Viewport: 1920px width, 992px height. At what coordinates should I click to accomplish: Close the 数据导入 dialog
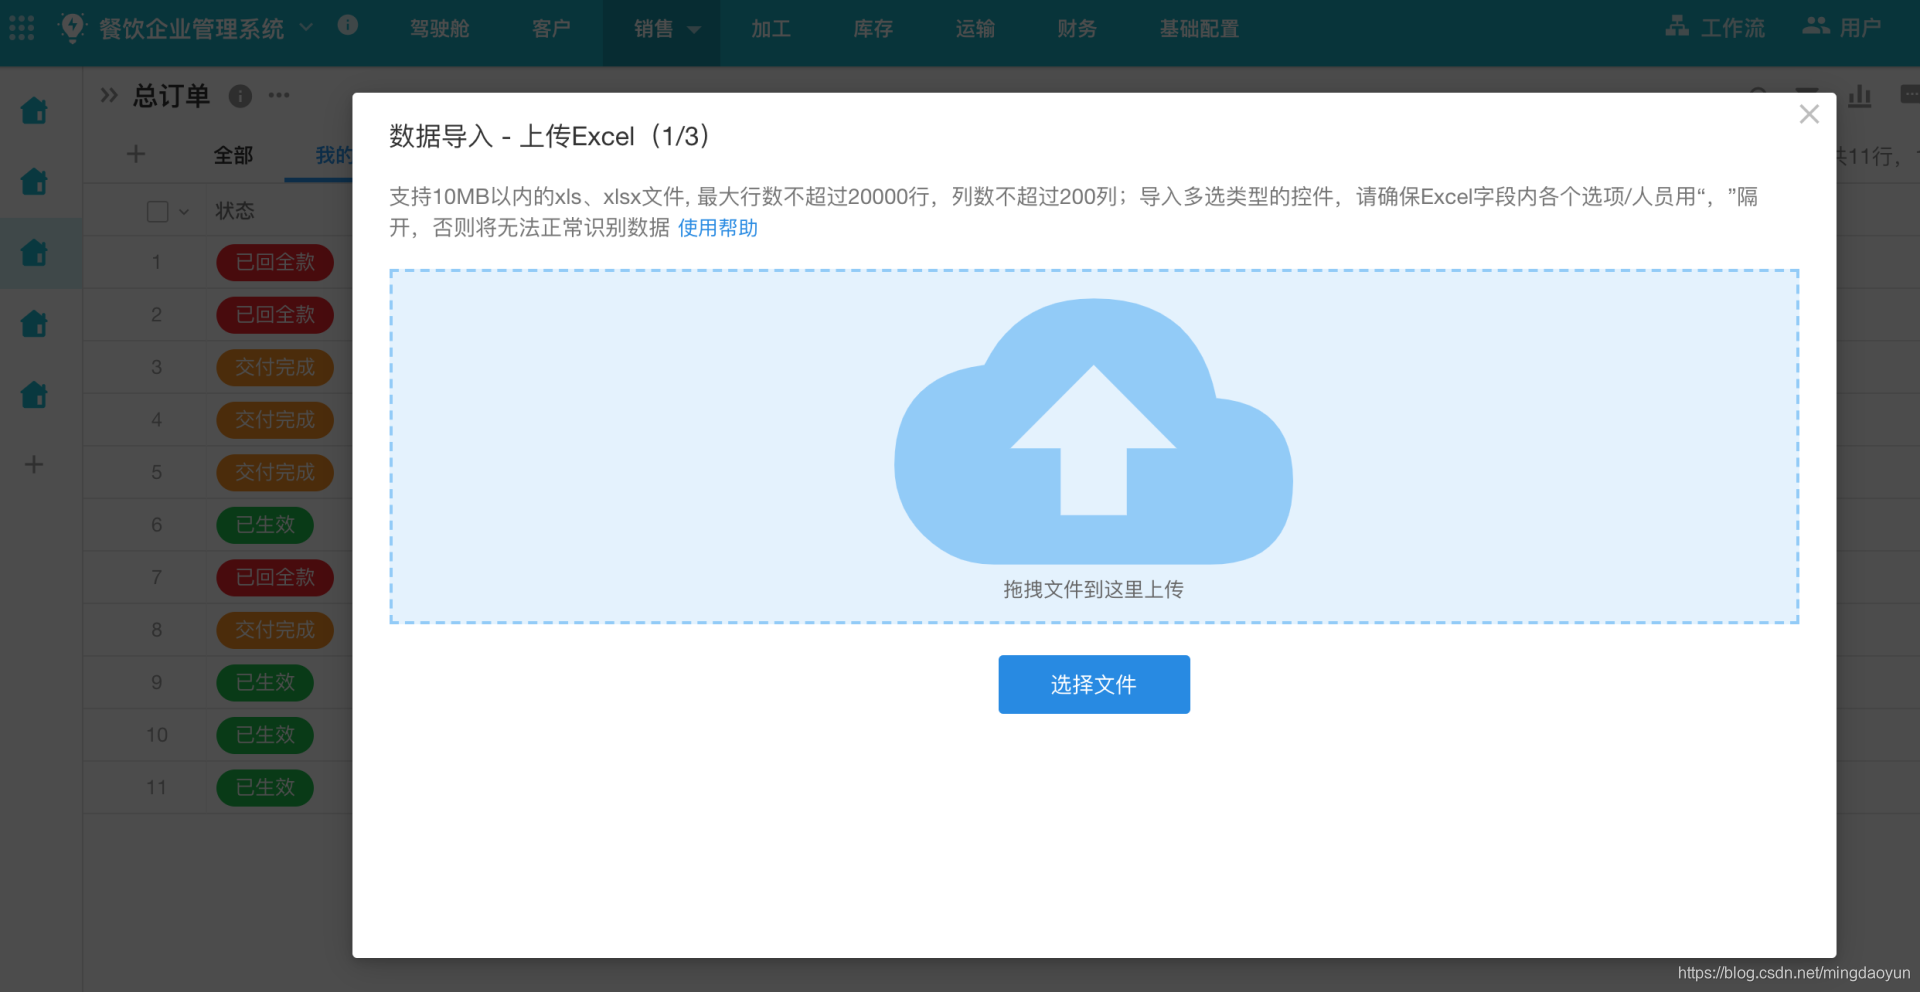click(1809, 114)
